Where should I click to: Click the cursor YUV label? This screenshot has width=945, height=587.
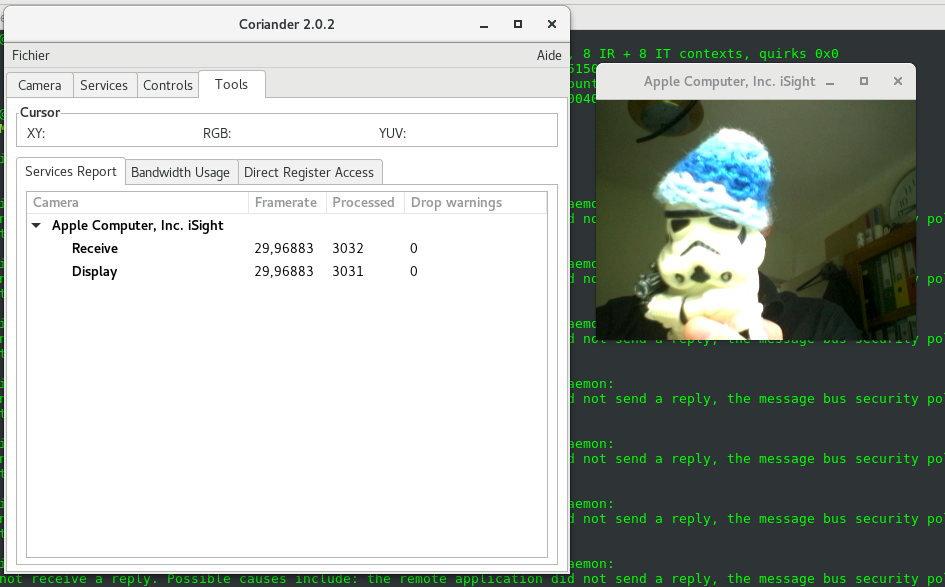click(392, 133)
